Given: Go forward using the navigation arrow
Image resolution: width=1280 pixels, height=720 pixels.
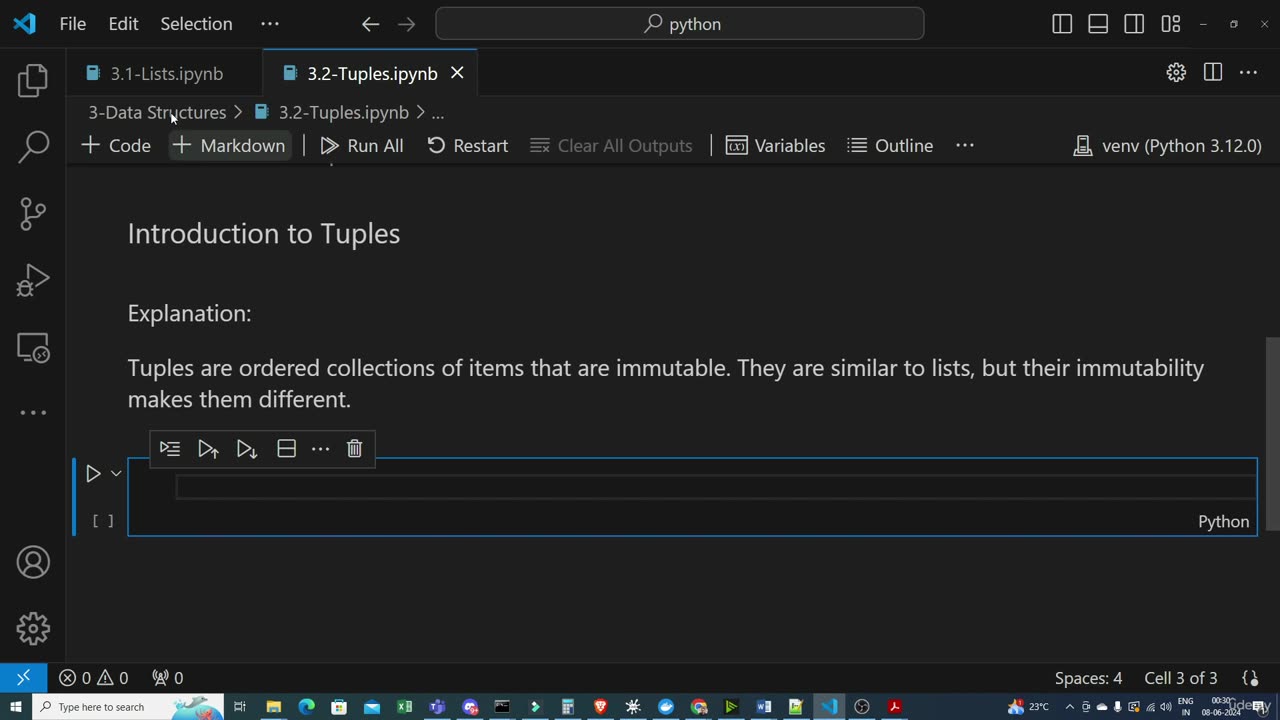Looking at the screenshot, I should point(406,24).
